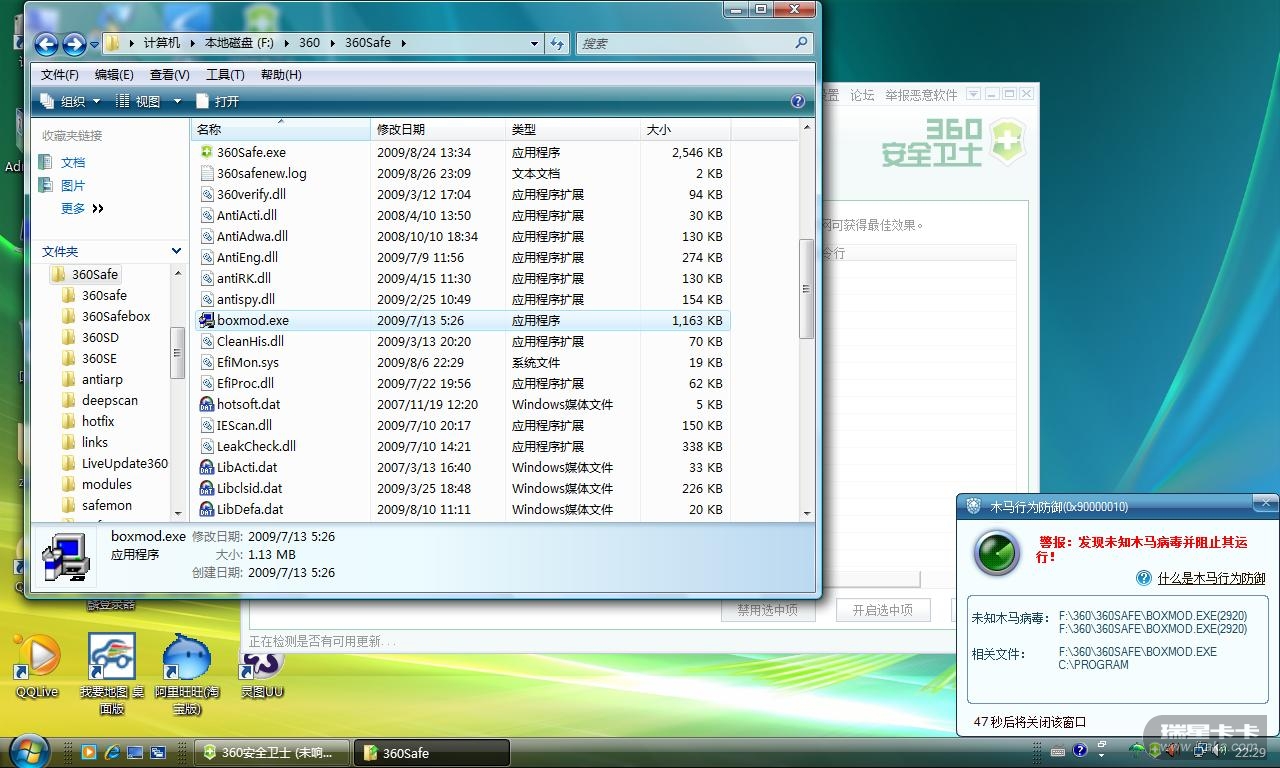The width and height of the screenshot is (1280, 768).
Task: Click the file list vertical scrollbar thumb
Action: (x=807, y=289)
